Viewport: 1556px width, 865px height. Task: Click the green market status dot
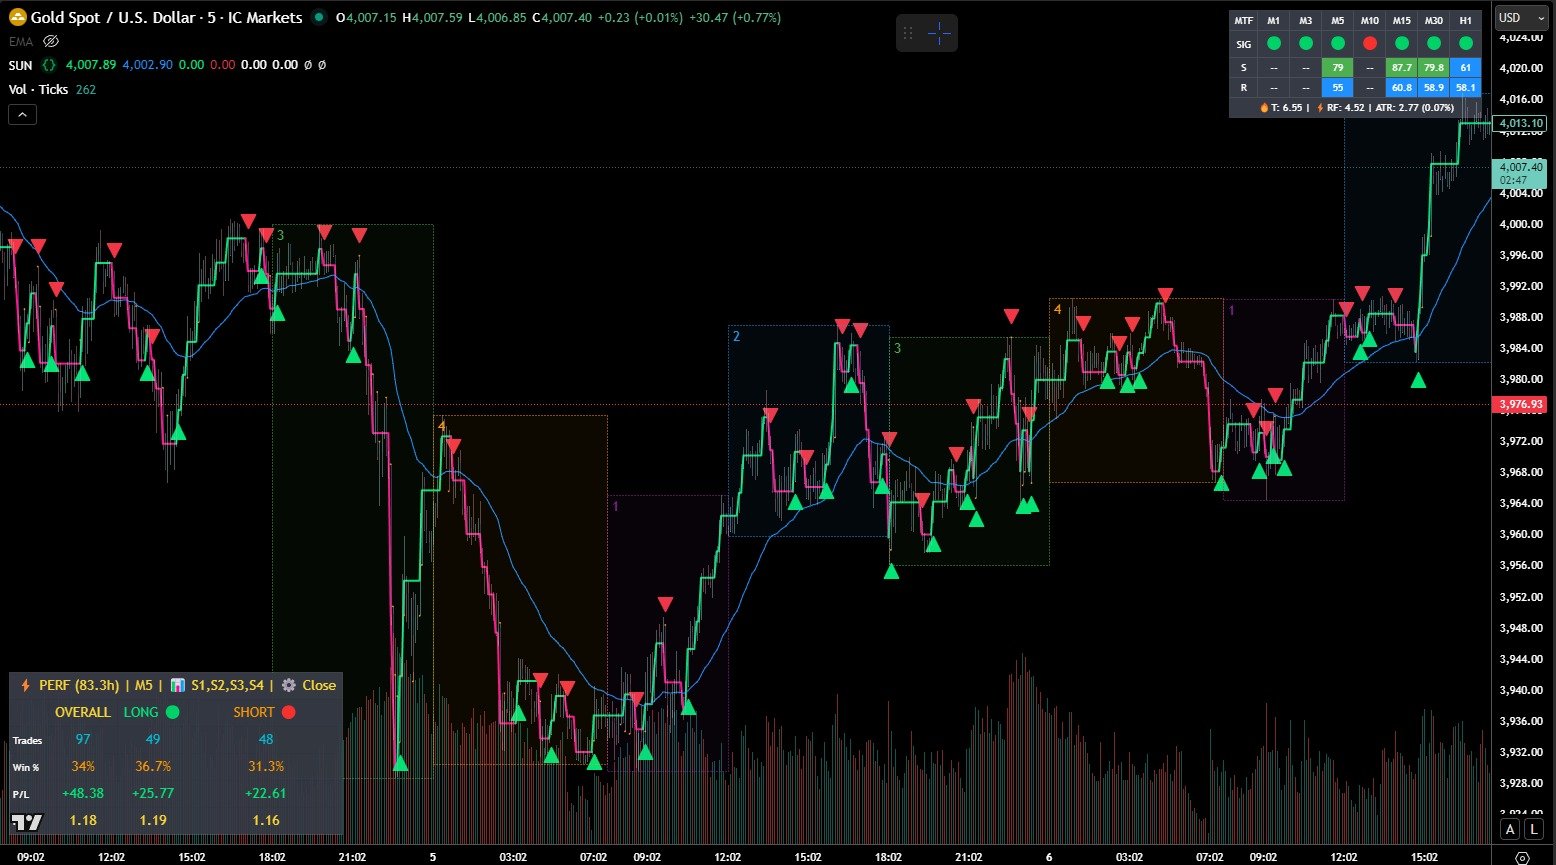click(x=319, y=17)
